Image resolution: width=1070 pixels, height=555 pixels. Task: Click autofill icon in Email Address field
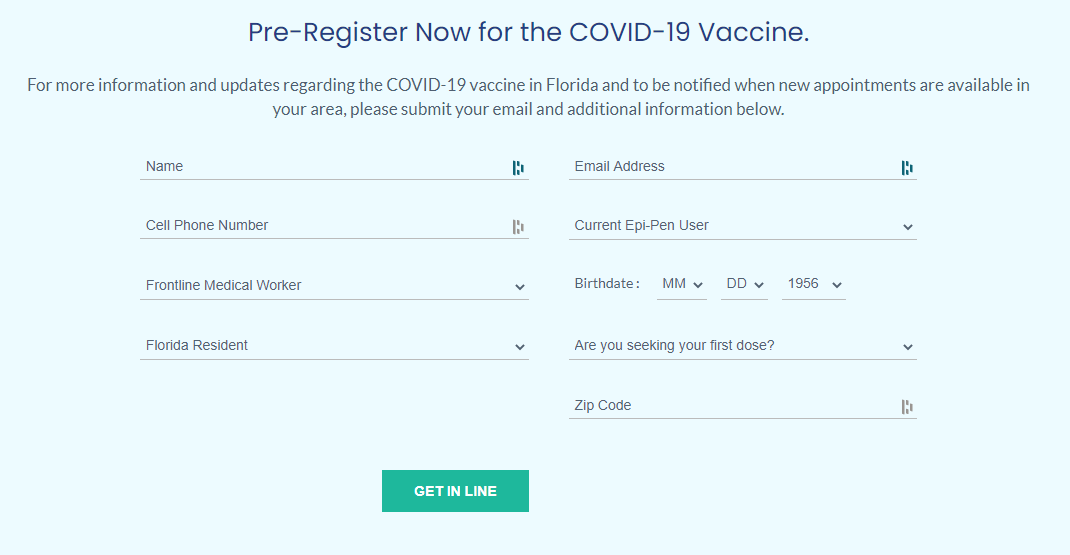click(x=907, y=168)
